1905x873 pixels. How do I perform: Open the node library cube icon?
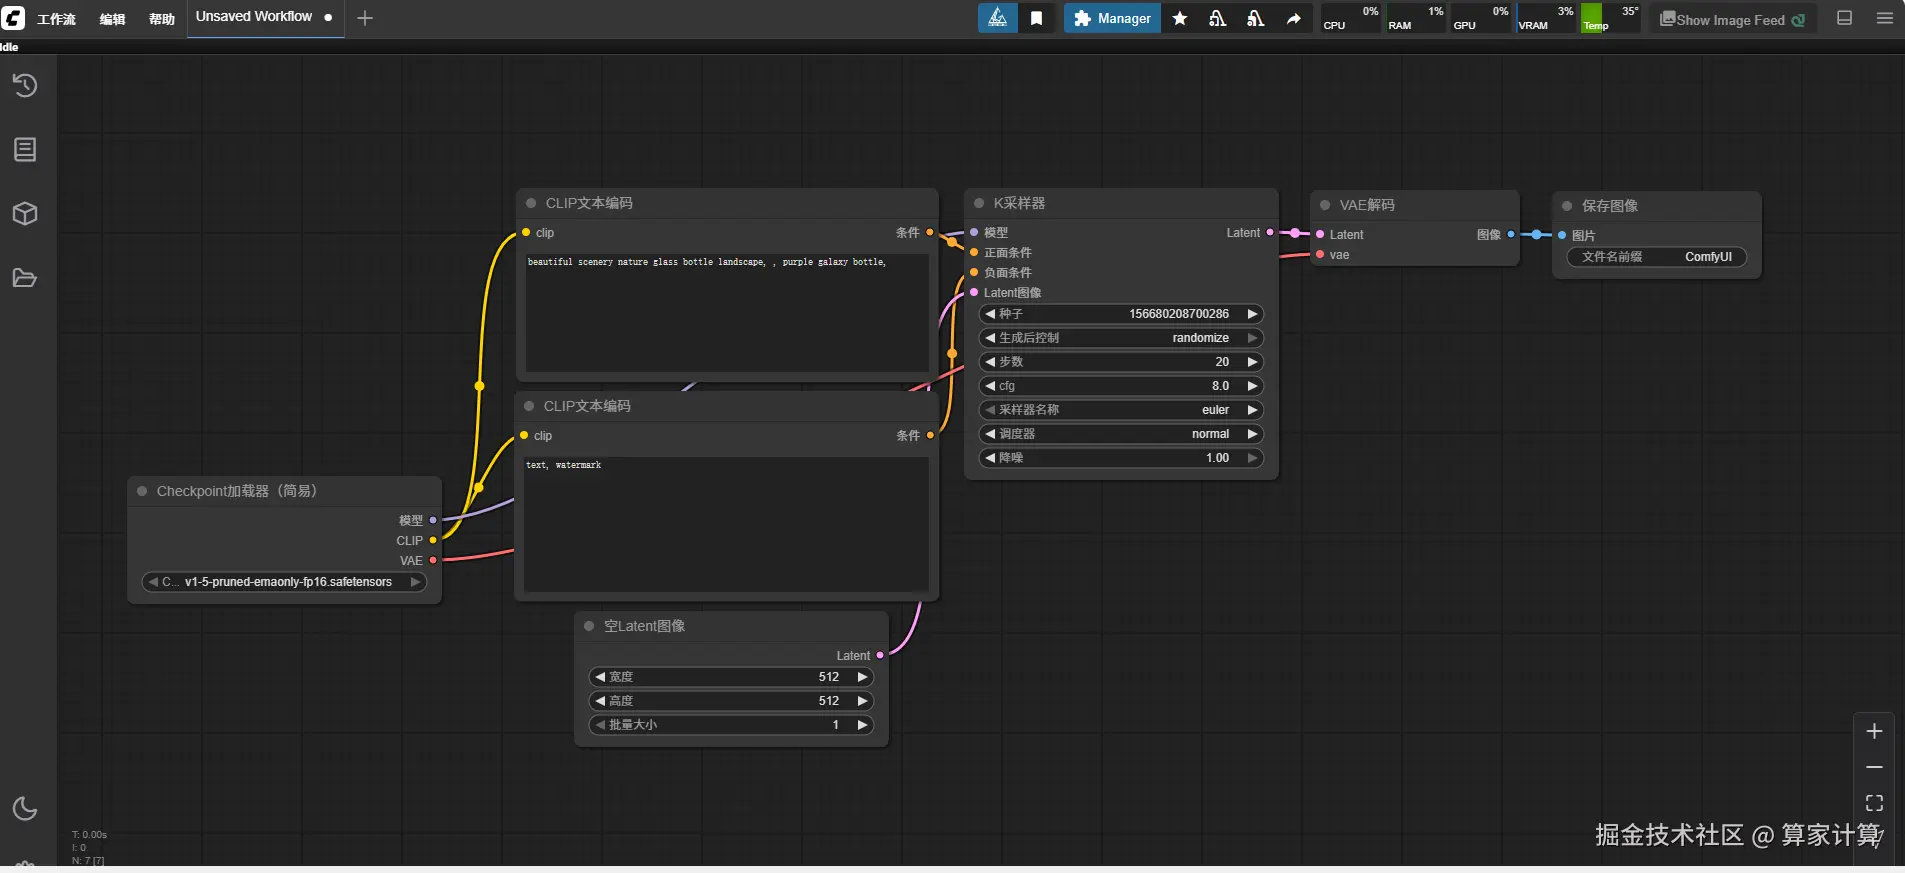pyautogui.click(x=25, y=214)
